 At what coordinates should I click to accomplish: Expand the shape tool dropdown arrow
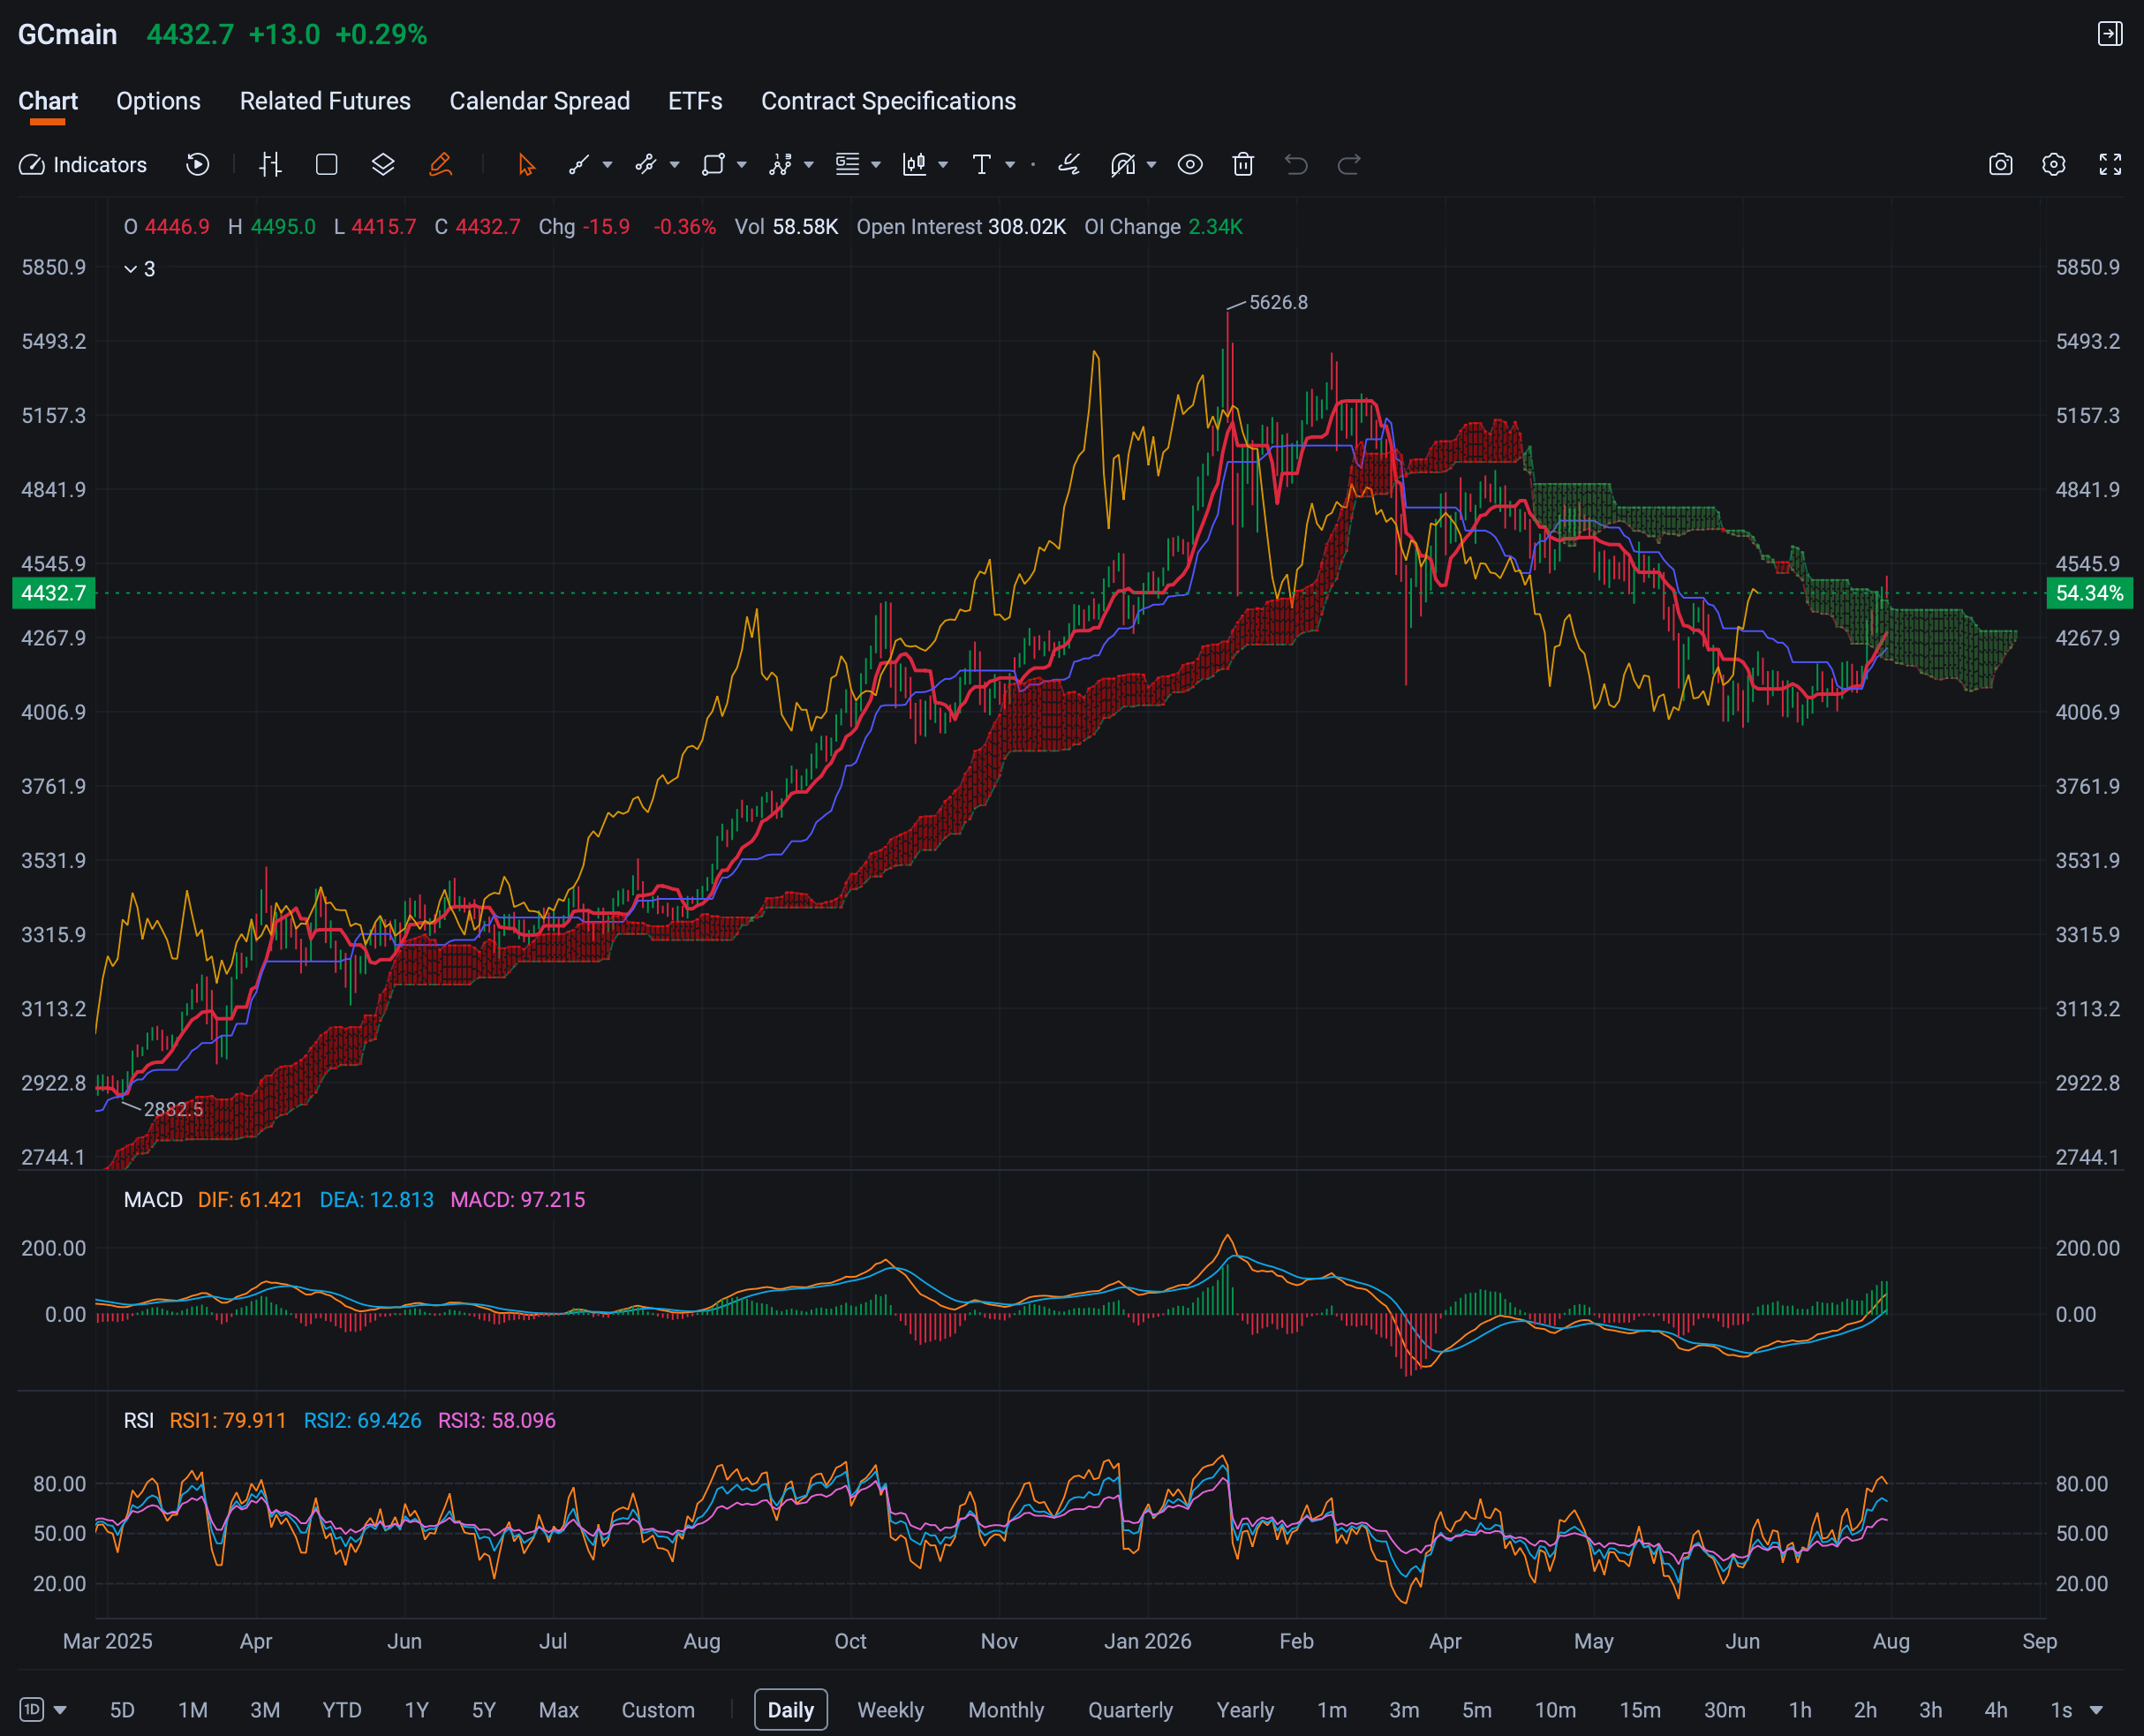(x=742, y=165)
